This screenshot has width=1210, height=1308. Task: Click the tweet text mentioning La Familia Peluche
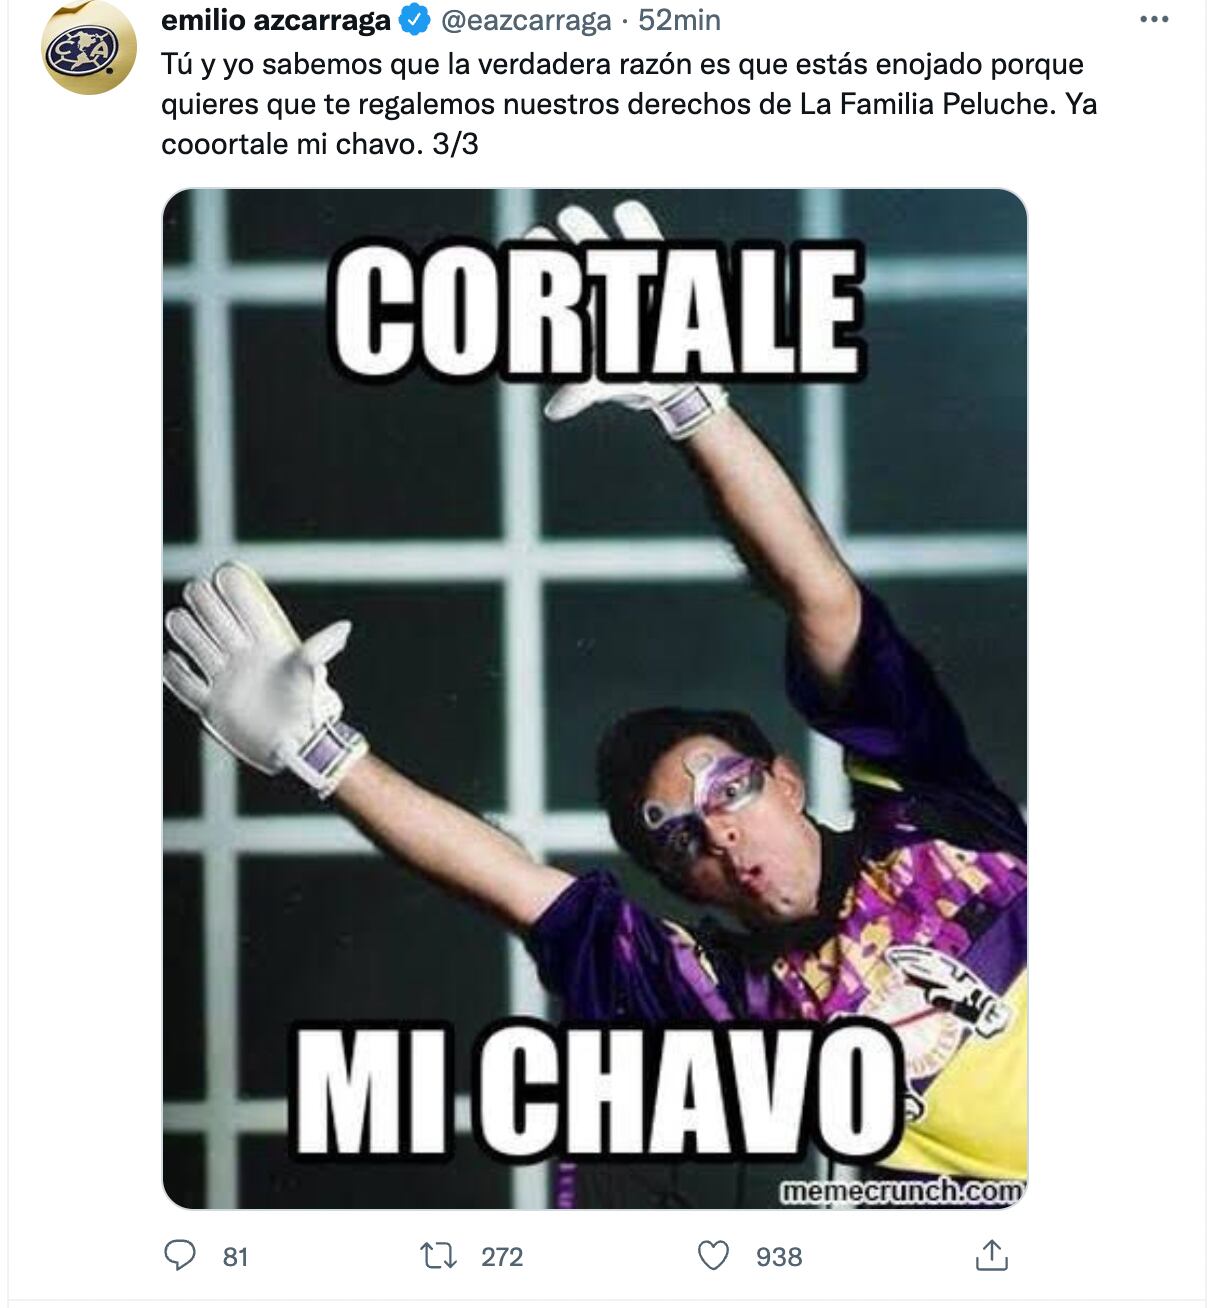click(629, 104)
